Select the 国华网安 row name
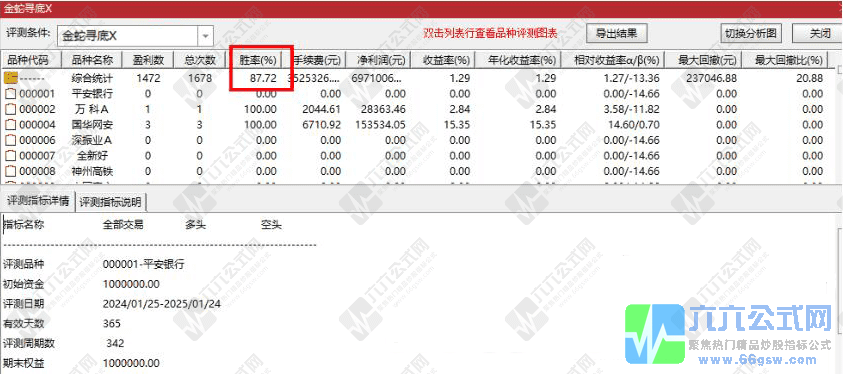Viewport: 843px width, 374px height. [x=92, y=125]
